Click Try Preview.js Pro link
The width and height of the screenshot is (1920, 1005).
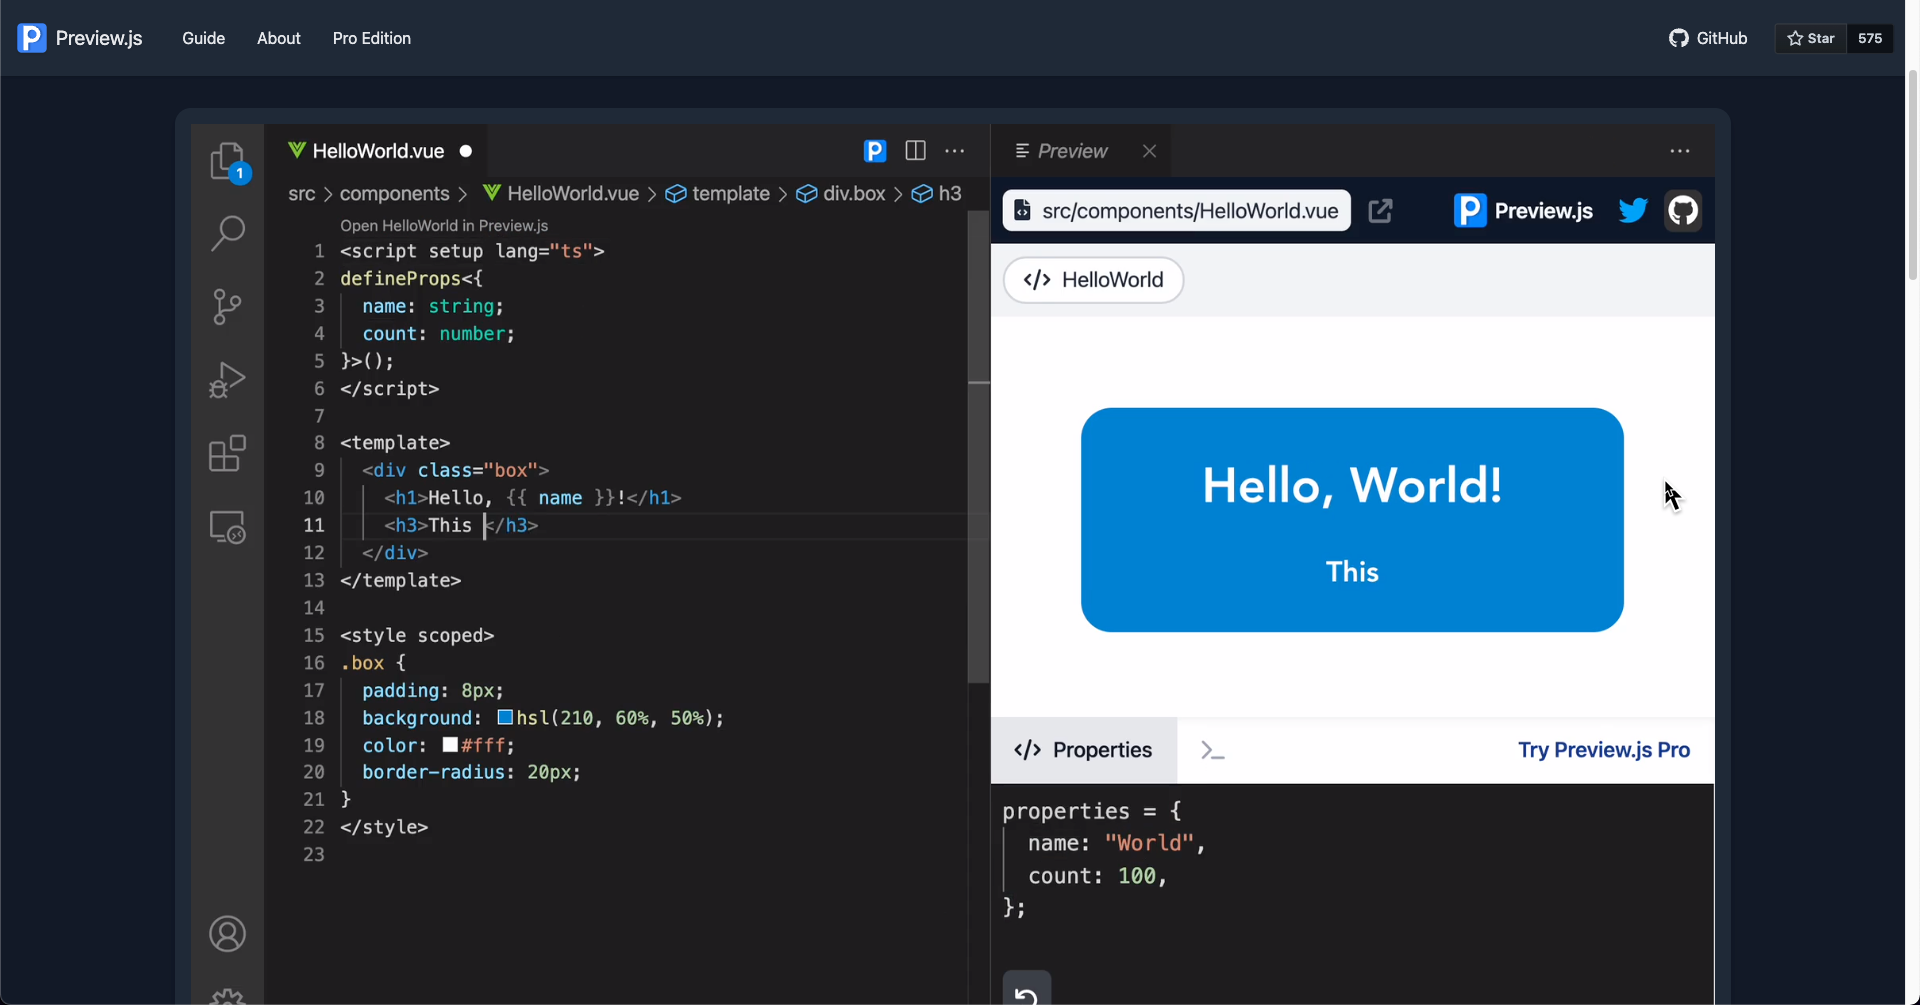pos(1604,750)
